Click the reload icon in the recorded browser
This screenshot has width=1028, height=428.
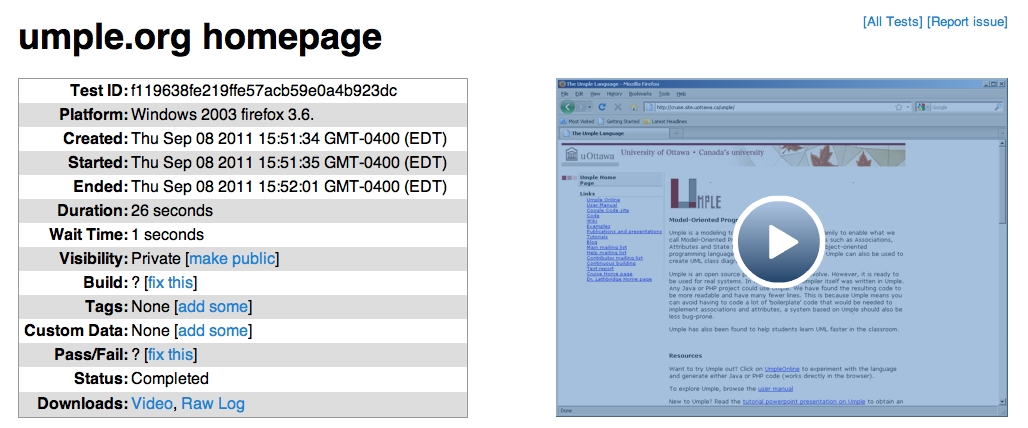point(602,106)
